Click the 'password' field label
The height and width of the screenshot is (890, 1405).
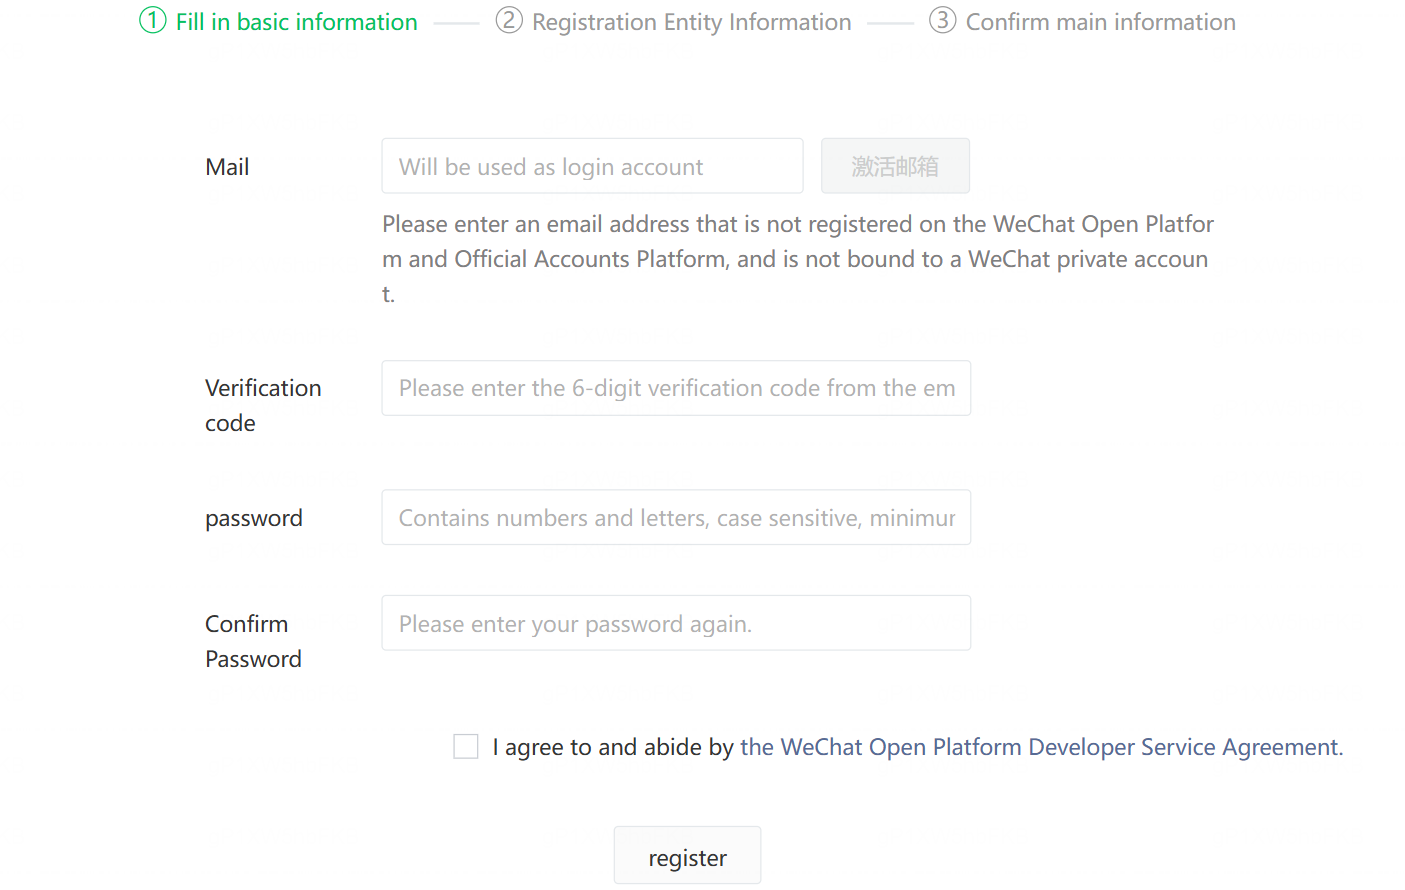pos(254,518)
